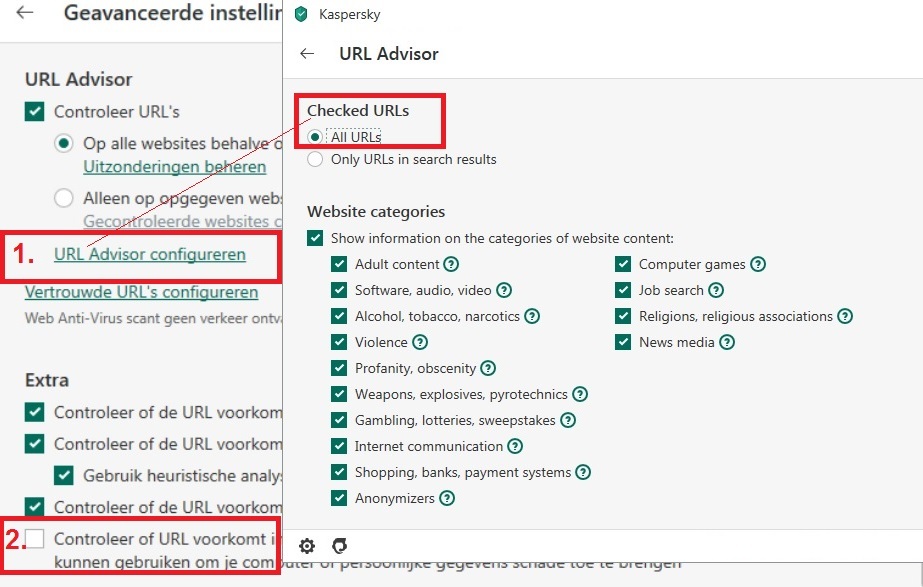Open help icon next to Anonymizers
This screenshot has height=587, width=923.
pos(447,498)
